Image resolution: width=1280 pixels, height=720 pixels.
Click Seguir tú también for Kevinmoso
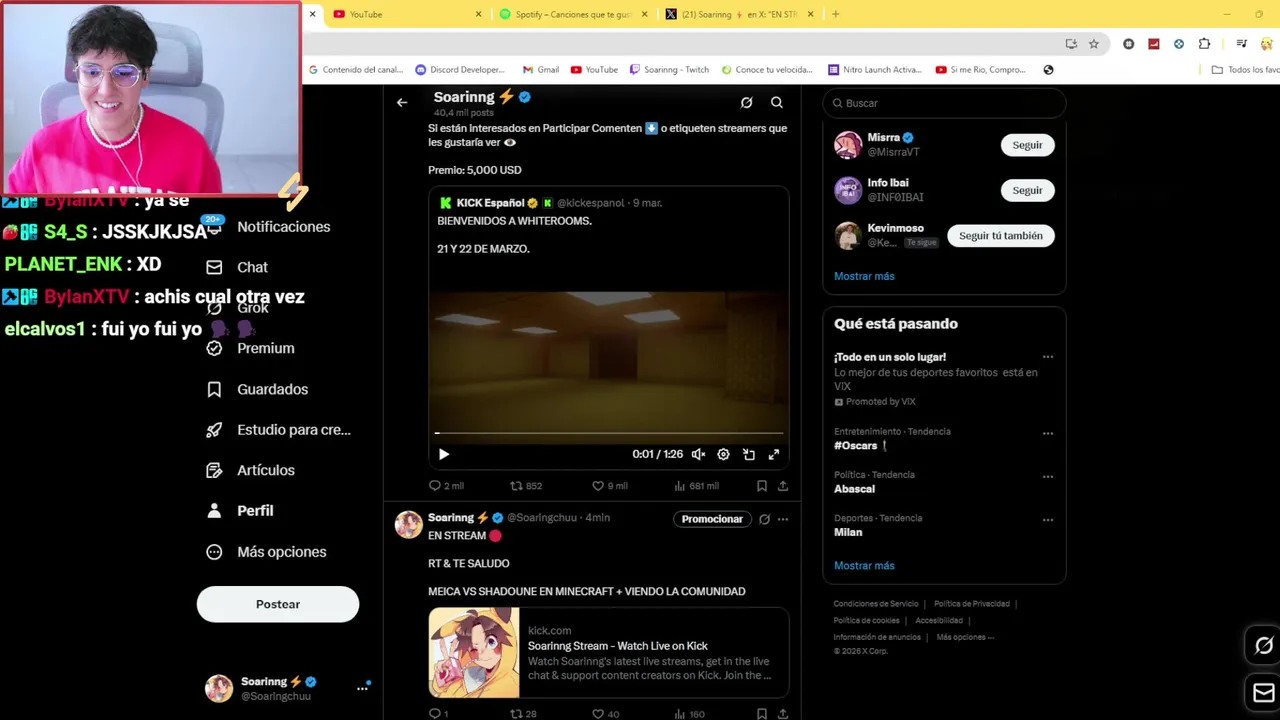[1001, 236]
